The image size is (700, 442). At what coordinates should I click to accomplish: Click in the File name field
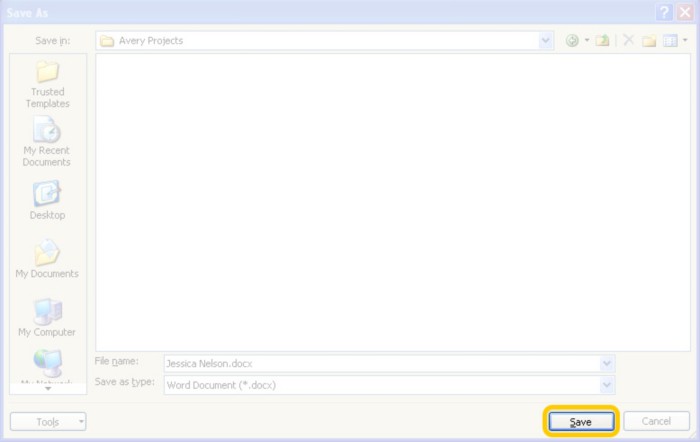coord(389,363)
